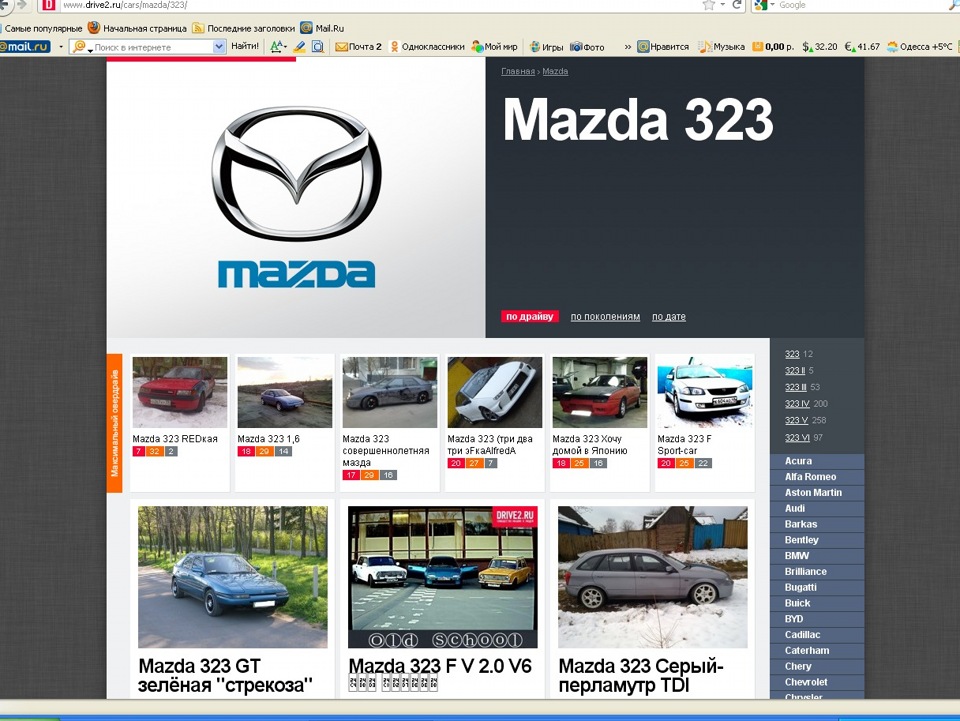The height and width of the screenshot is (721, 960).
Task: Expand the toolbar overflow chevron »
Action: pyautogui.click(x=628, y=47)
